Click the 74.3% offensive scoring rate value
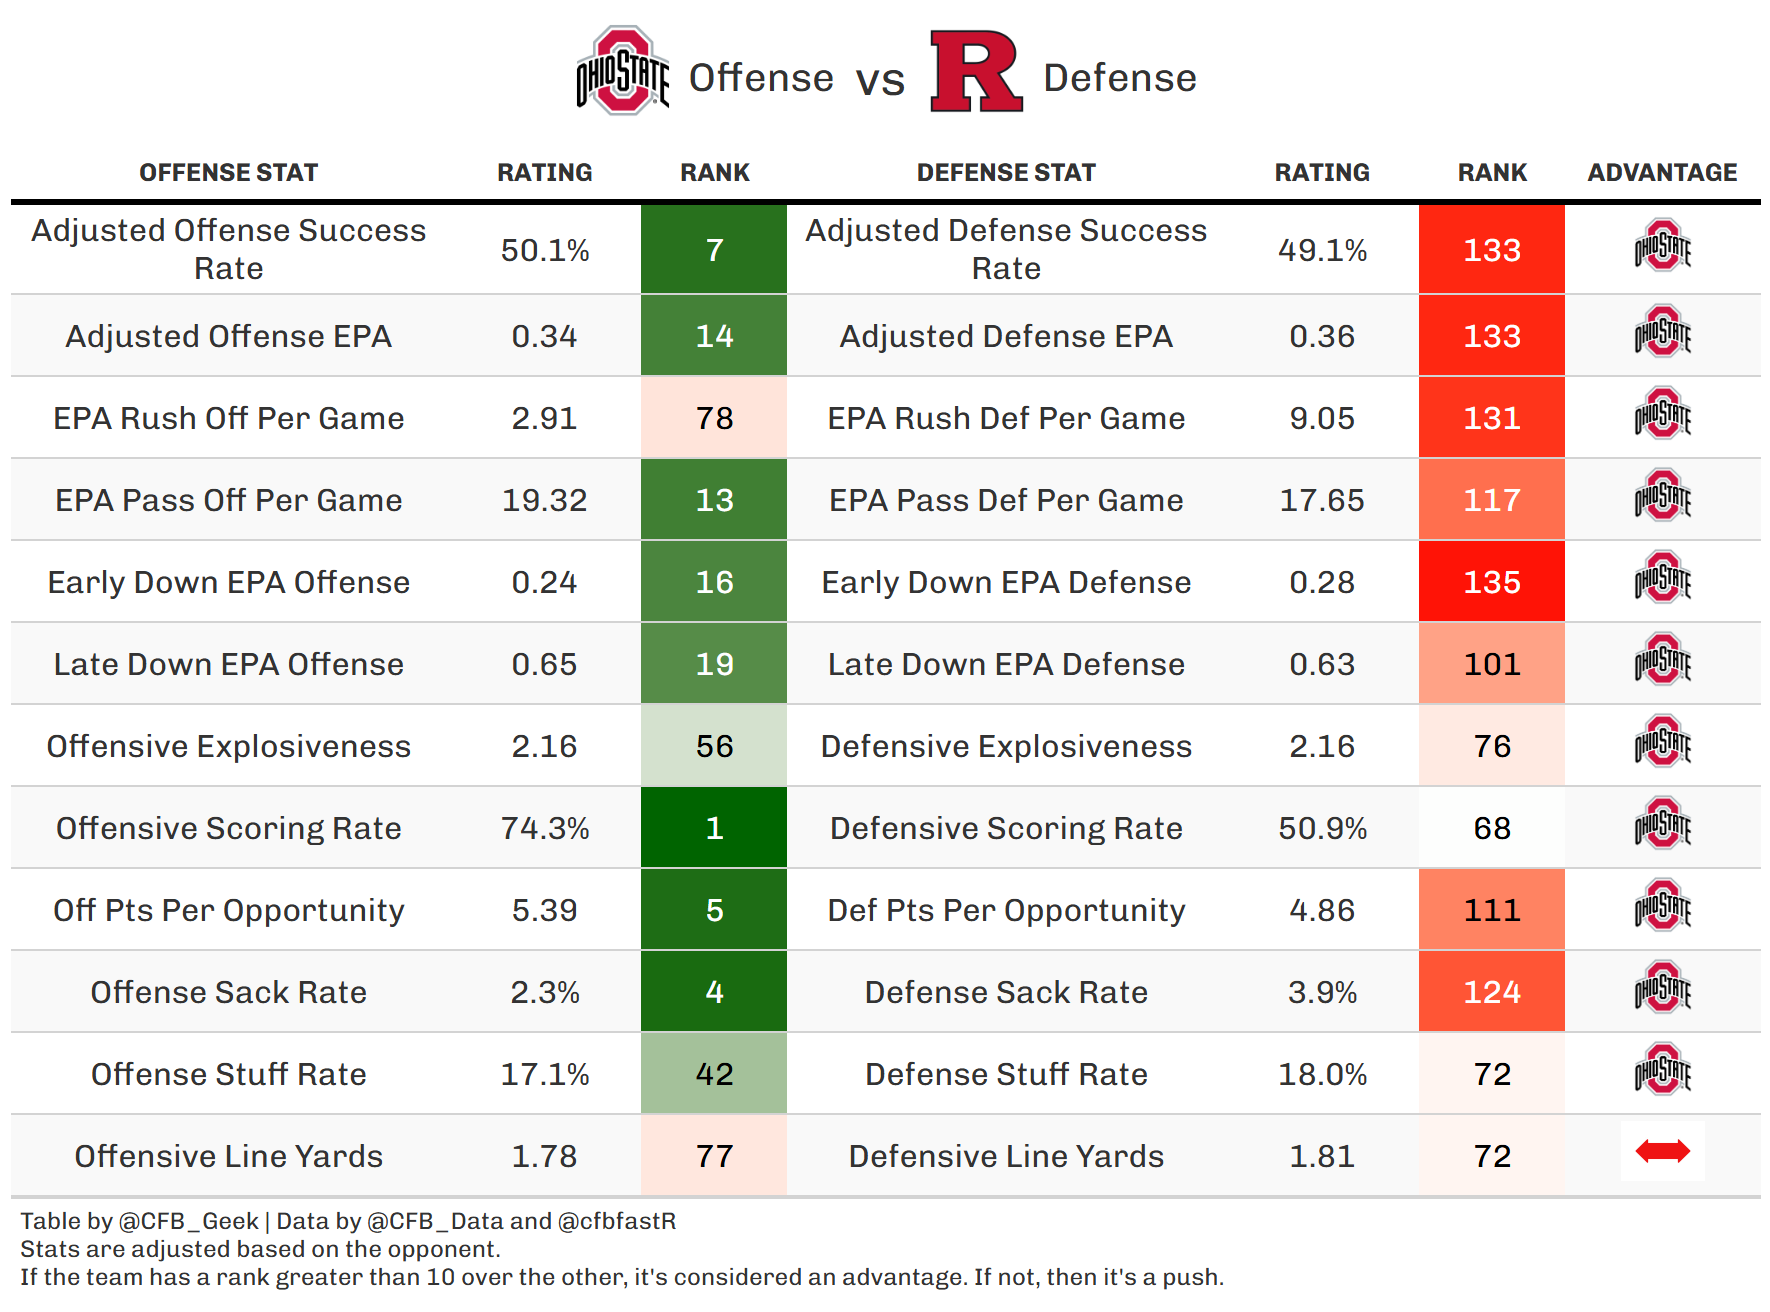 [545, 828]
